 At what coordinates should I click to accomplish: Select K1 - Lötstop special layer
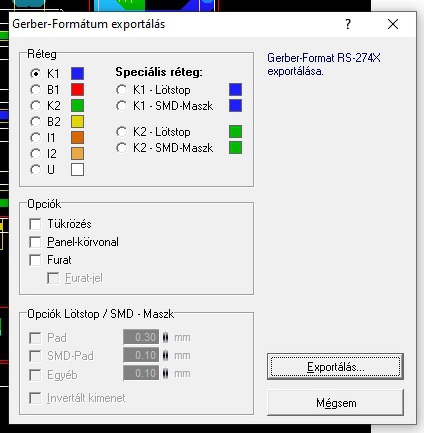tap(121, 90)
